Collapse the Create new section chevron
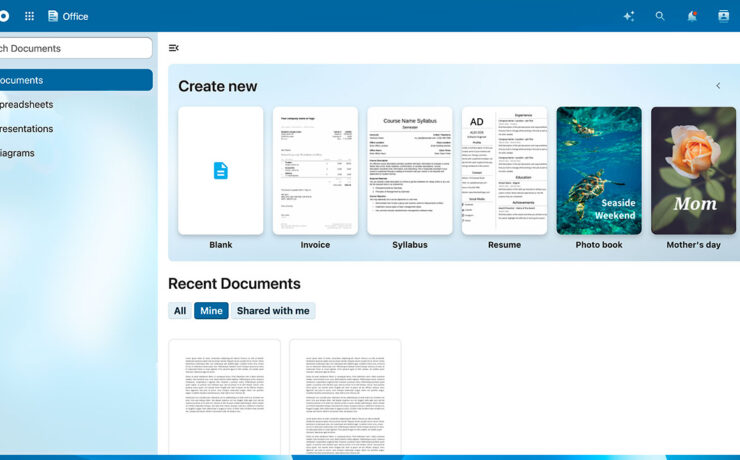The width and height of the screenshot is (740, 460). click(718, 86)
